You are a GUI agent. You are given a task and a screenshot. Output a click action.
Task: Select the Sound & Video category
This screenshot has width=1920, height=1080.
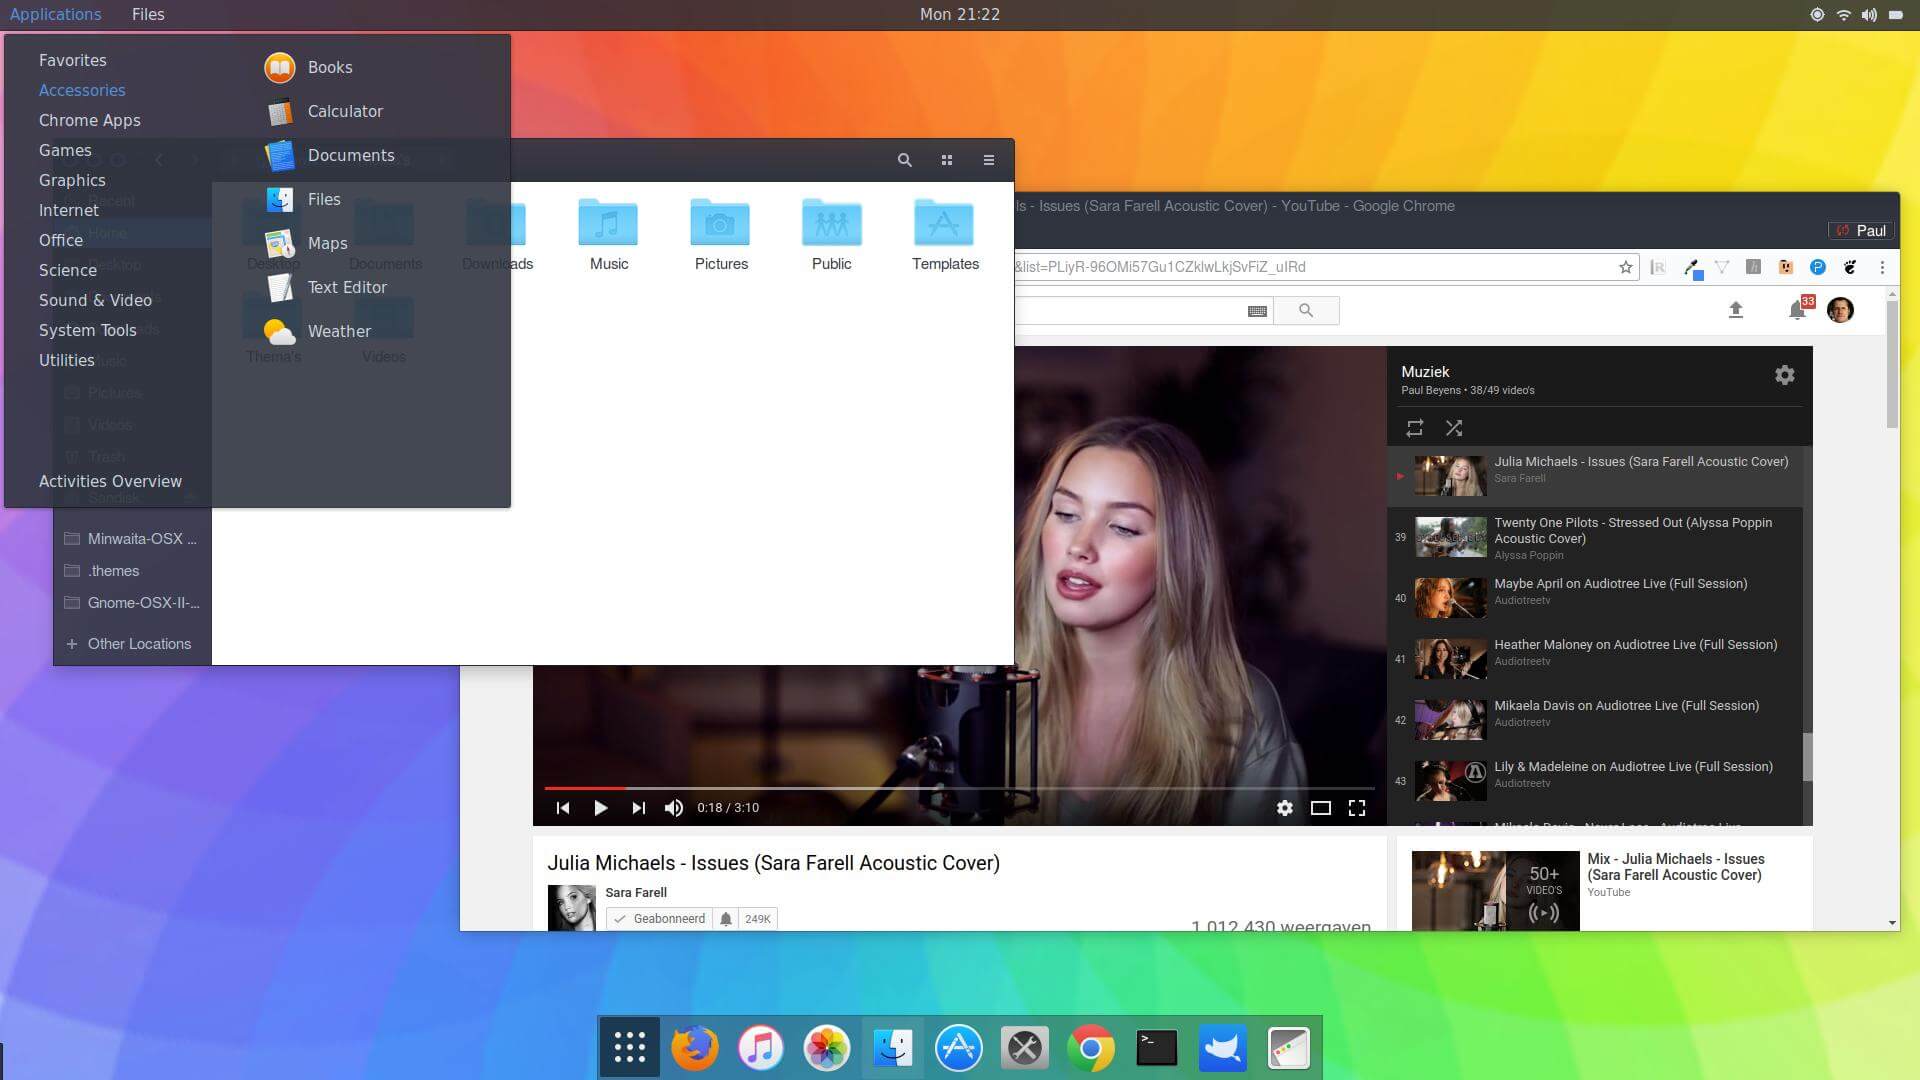pyautogui.click(x=95, y=300)
